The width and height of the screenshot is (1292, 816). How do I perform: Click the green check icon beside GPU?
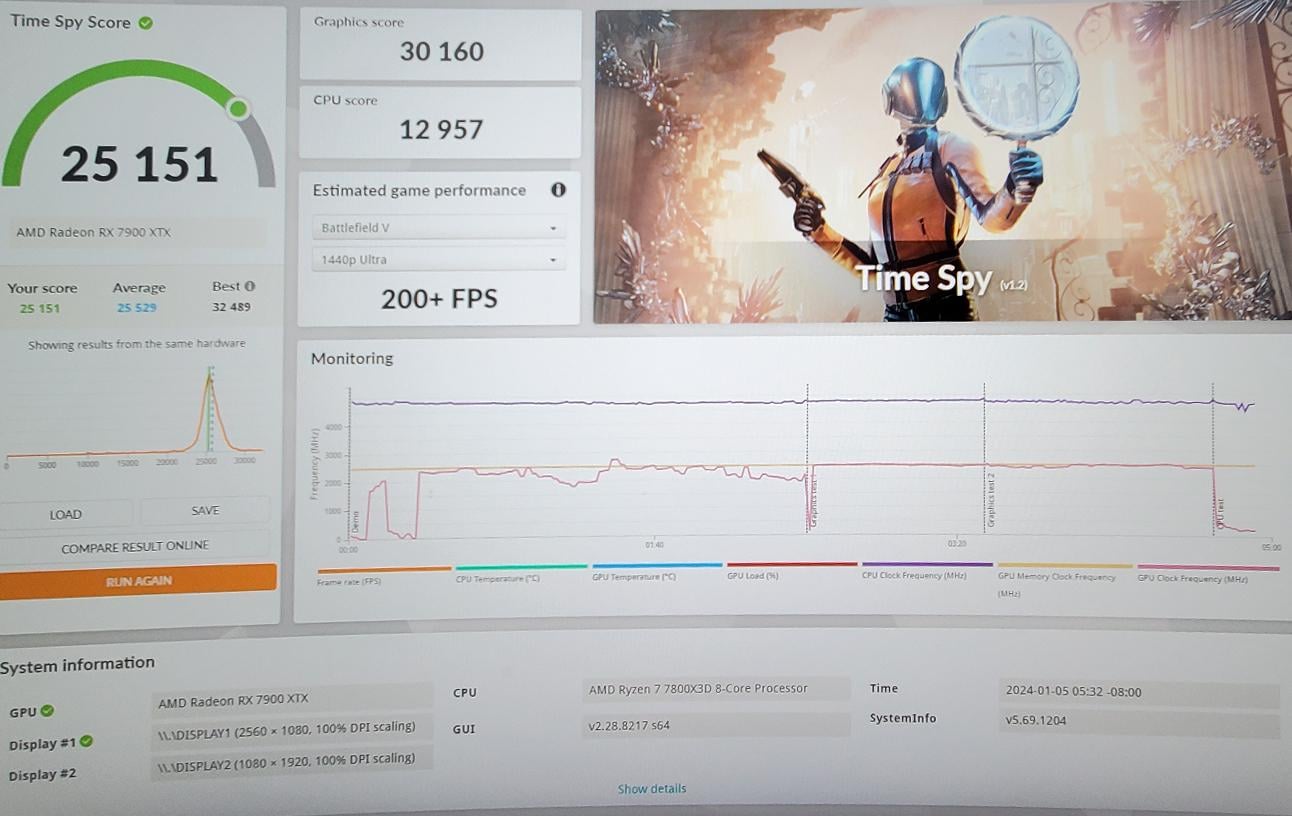(x=47, y=712)
